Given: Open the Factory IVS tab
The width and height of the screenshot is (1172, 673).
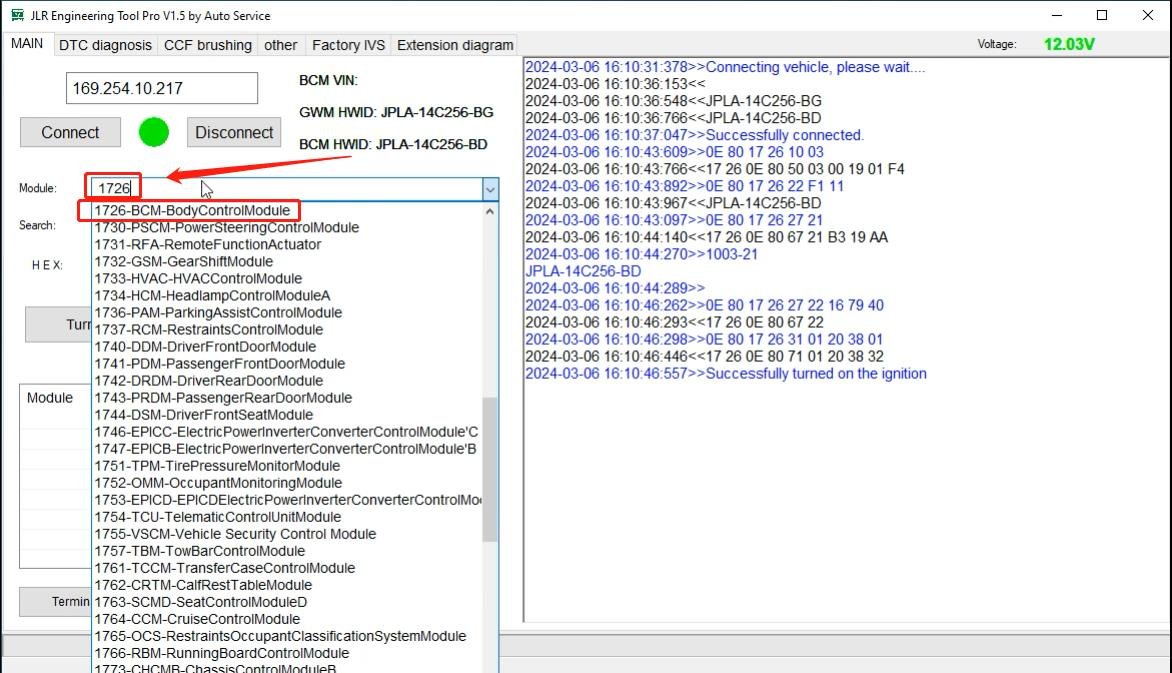Looking at the screenshot, I should point(348,45).
